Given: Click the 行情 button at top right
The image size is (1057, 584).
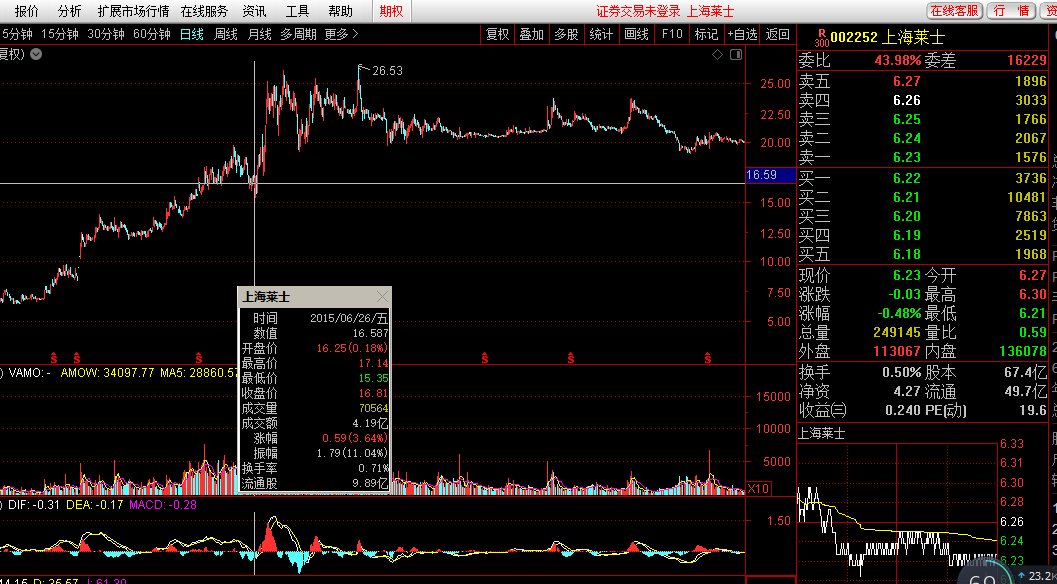Looking at the screenshot, I should click(x=1010, y=11).
